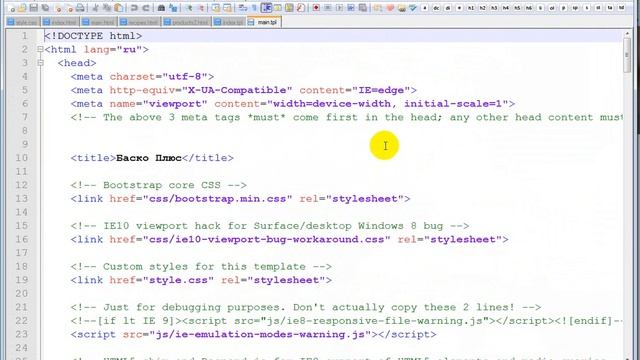Click the "X-UA-Compatible" attribute value

pos(237,90)
